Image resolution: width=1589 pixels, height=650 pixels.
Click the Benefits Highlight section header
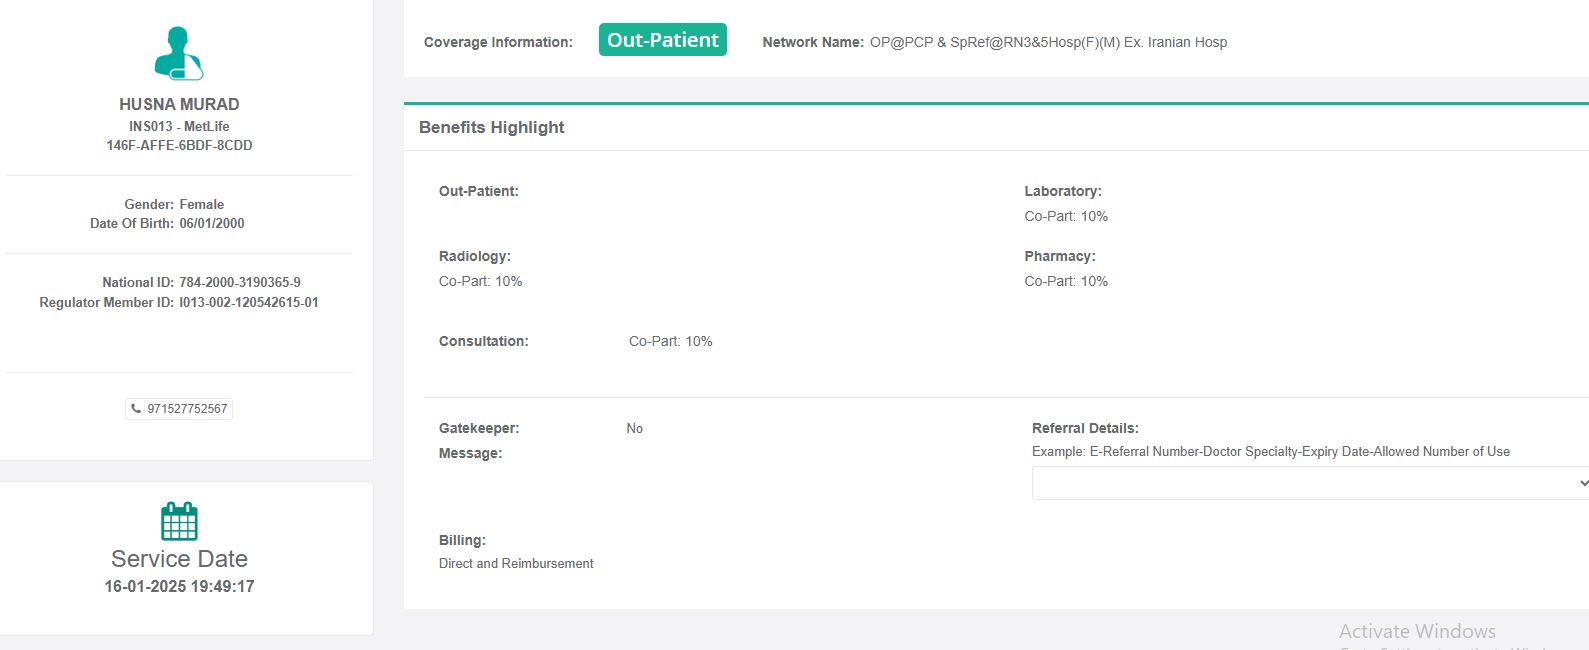492,127
